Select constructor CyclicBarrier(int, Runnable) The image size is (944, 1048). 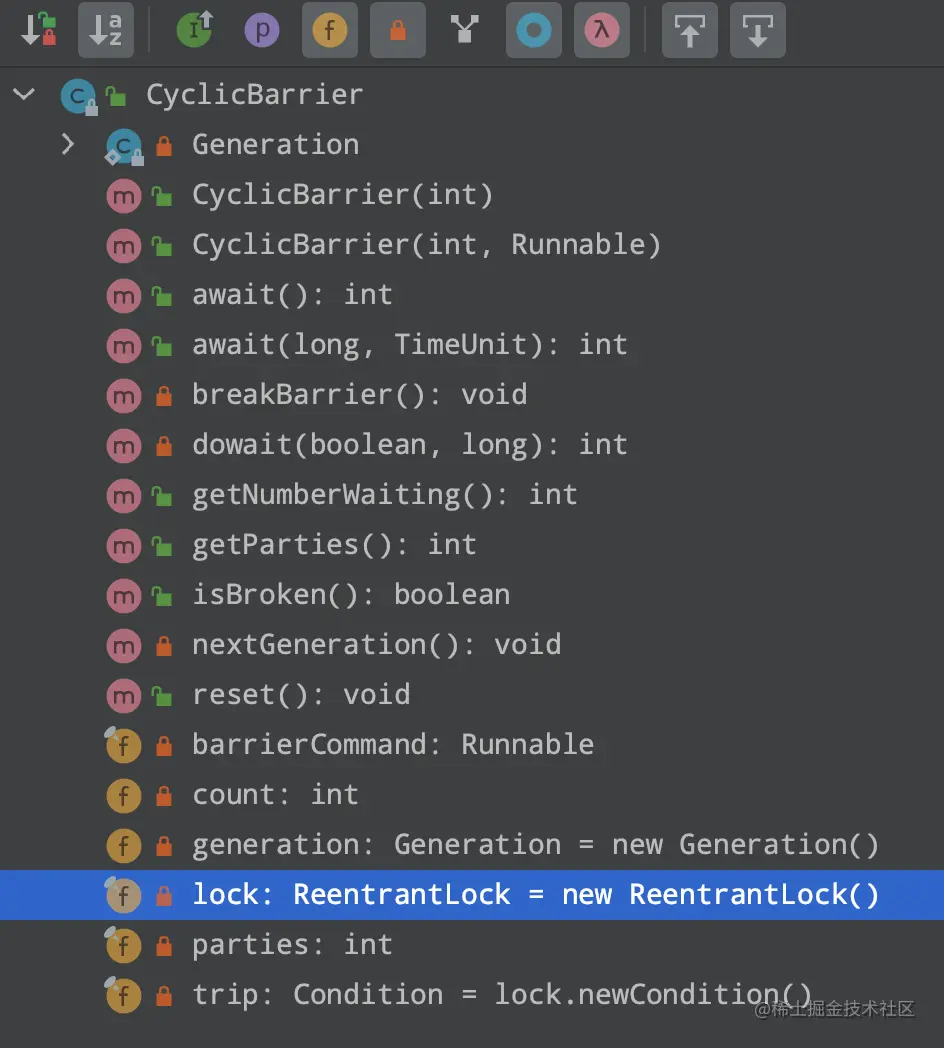(x=472, y=245)
